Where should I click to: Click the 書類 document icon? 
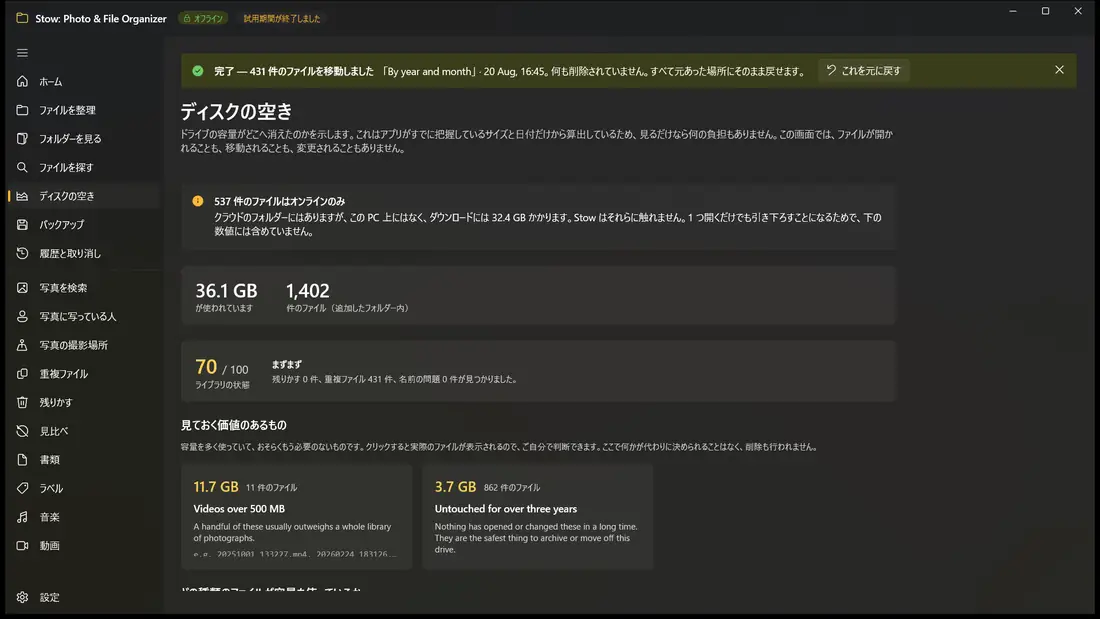click(x=22, y=460)
